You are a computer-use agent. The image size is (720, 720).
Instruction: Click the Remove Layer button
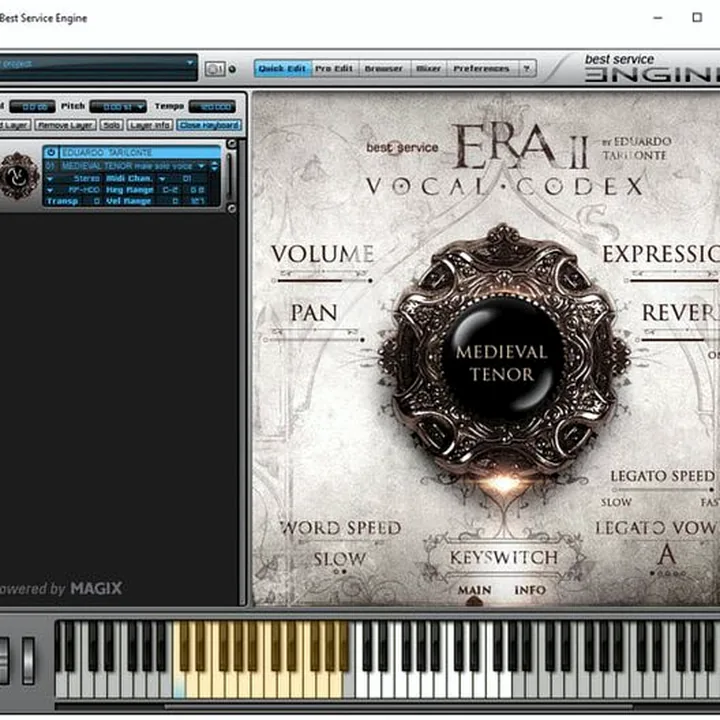click(x=66, y=125)
